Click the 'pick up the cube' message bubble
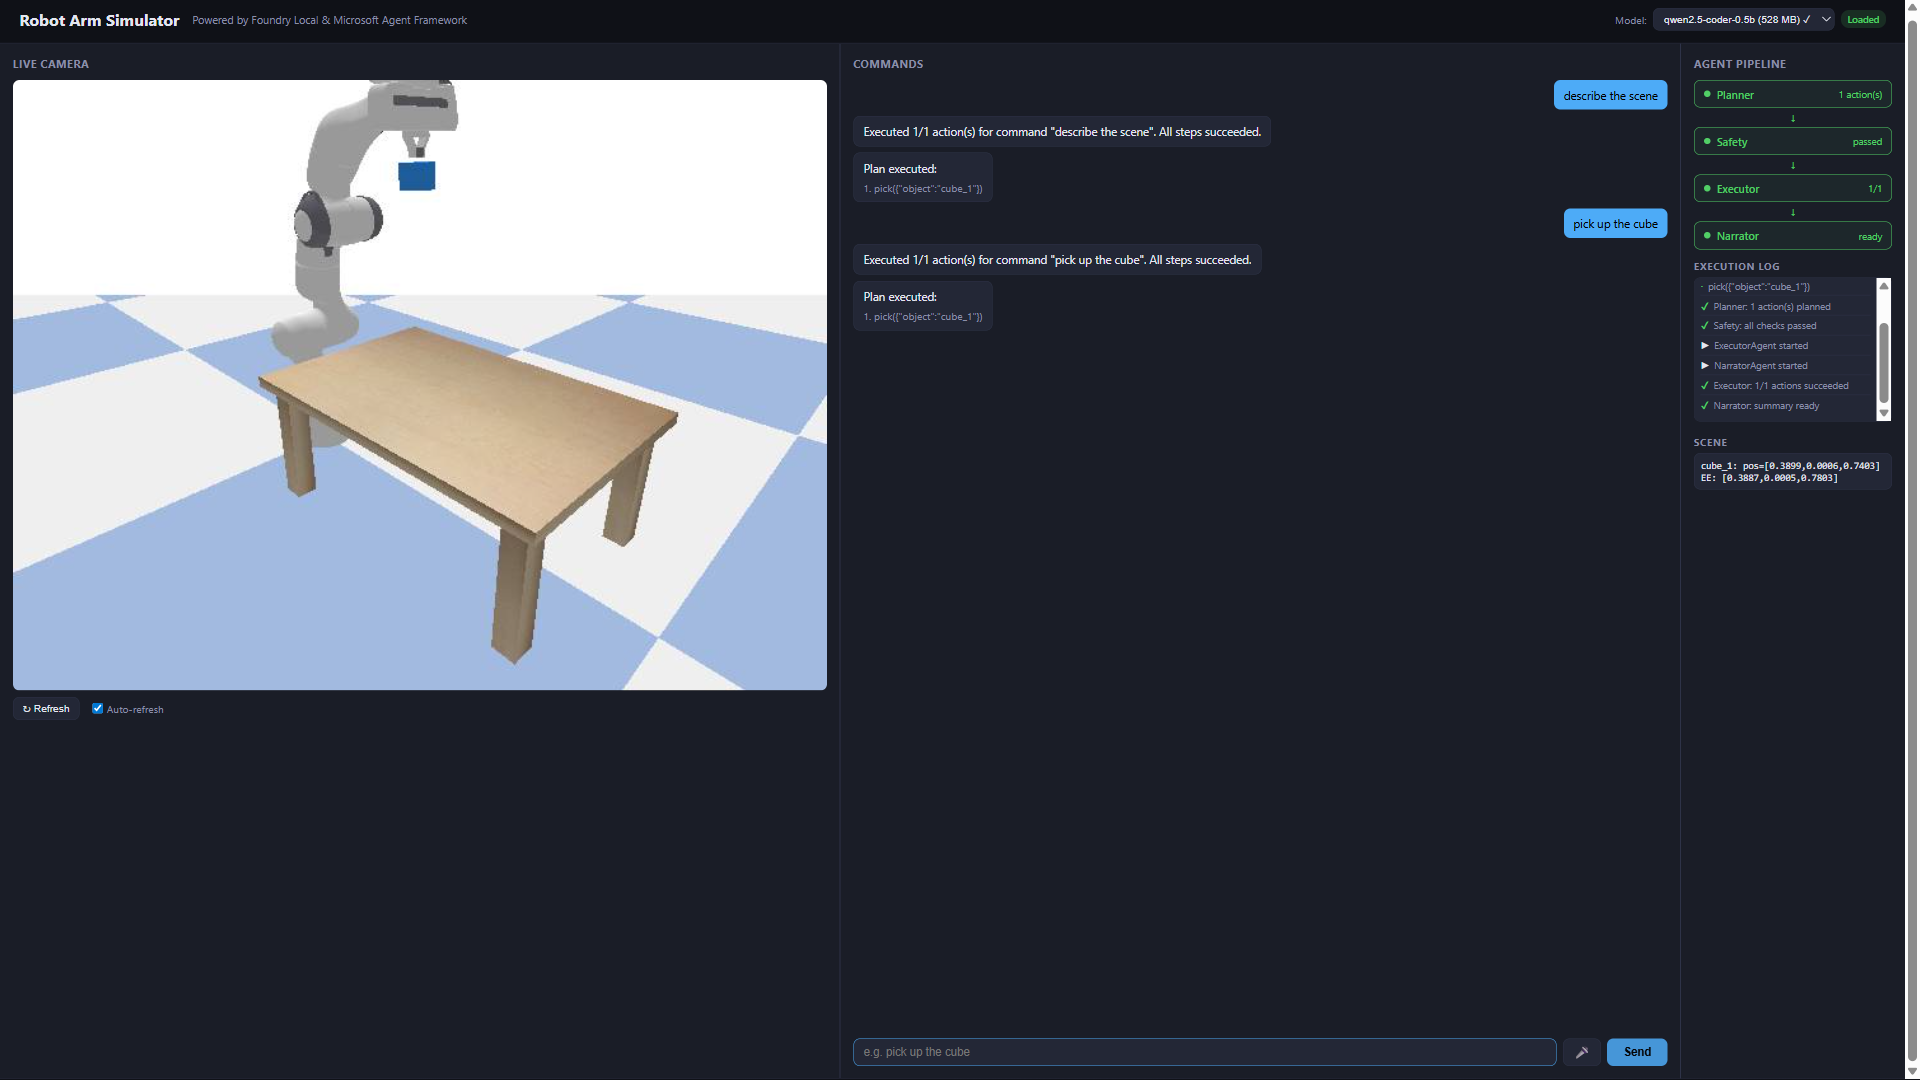Viewport: 1920px width, 1080px height. pyautogui.click(x=1615, y=224)
